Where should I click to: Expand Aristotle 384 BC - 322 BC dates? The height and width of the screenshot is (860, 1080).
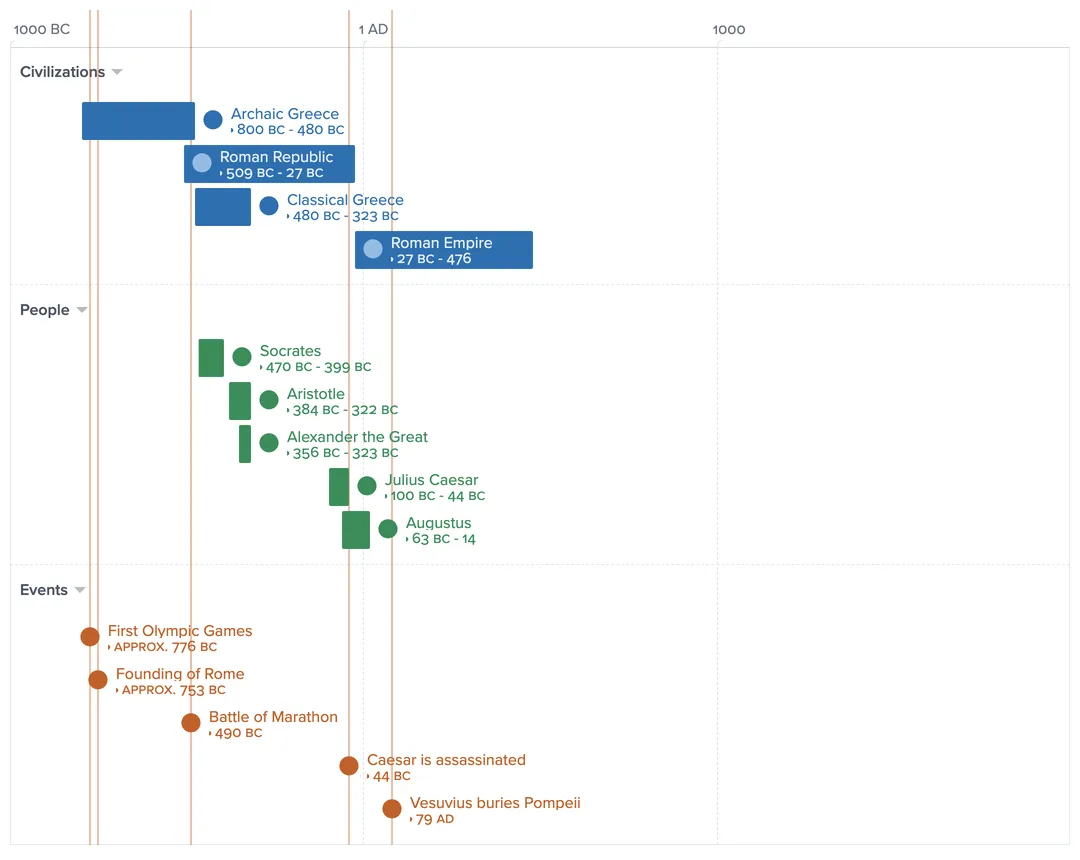[342, 410]
